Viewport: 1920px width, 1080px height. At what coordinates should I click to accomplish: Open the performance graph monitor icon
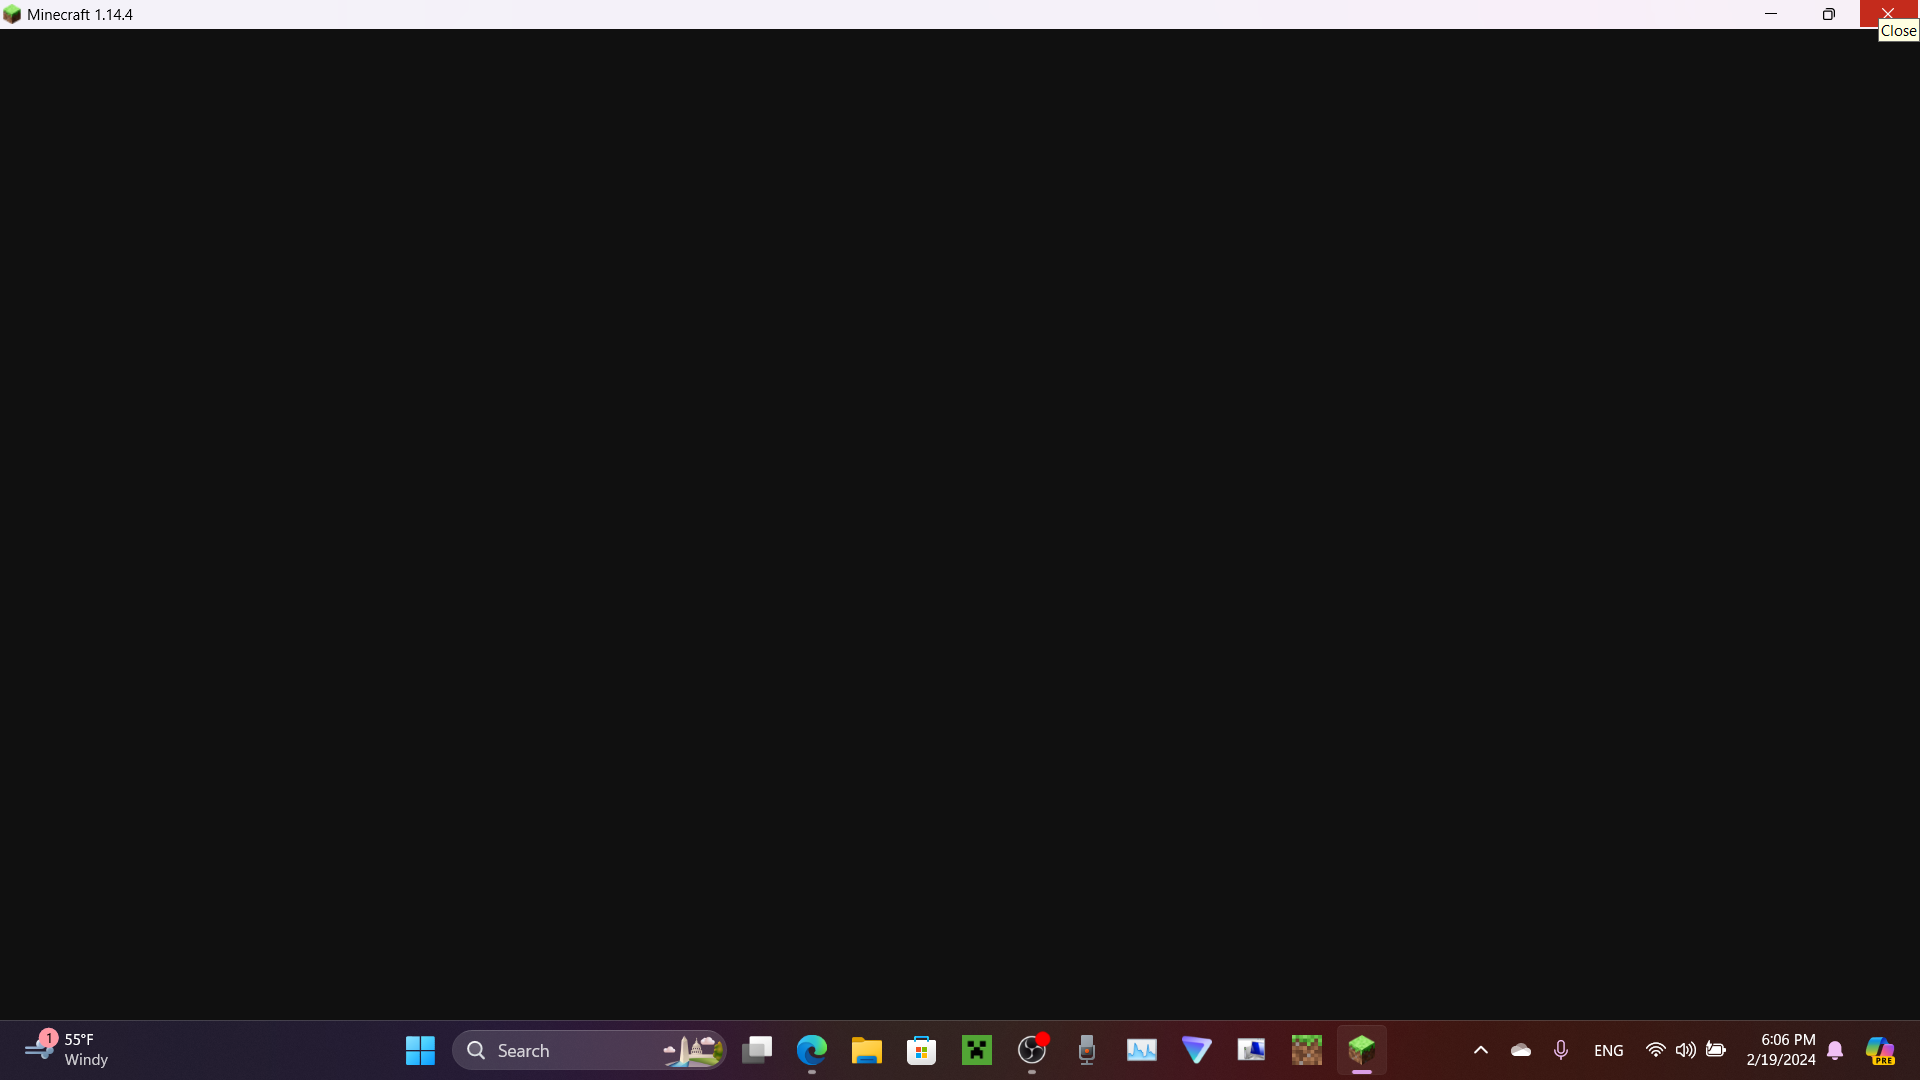pos(1142,1050)
